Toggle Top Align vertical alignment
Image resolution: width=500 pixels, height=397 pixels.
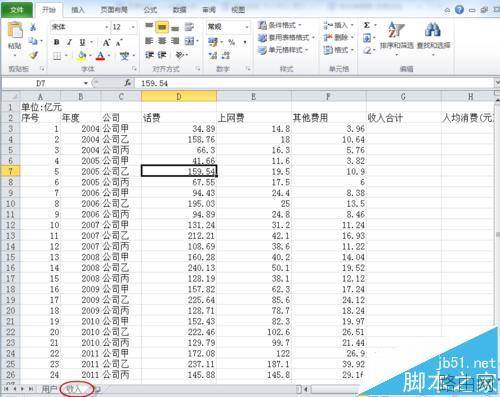click(x=149, y=26)
